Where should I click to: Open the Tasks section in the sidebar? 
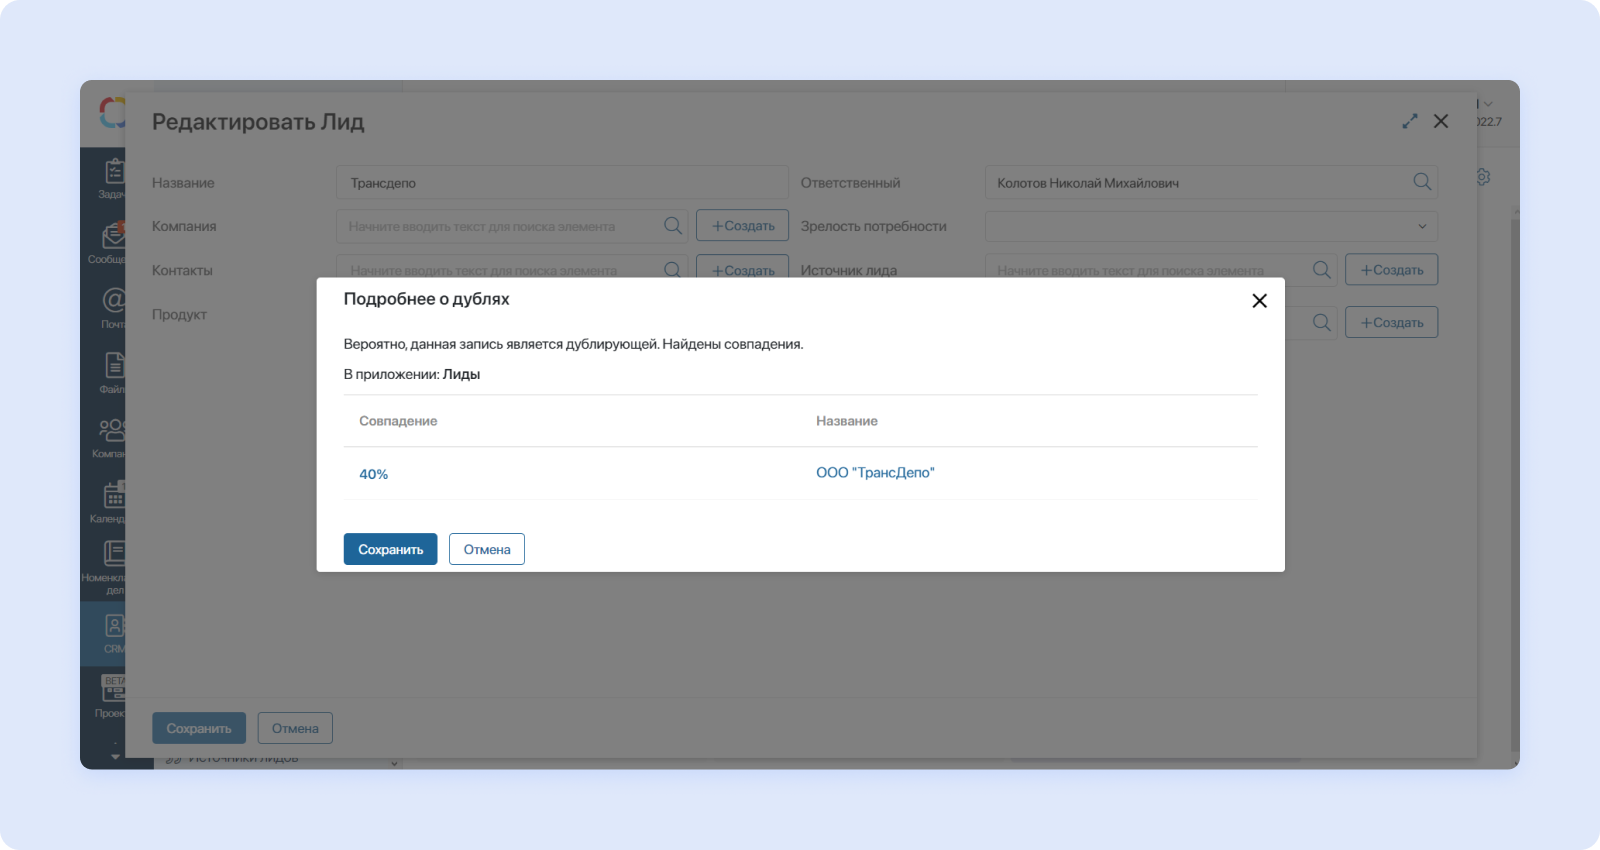click(x=112, y=177)
